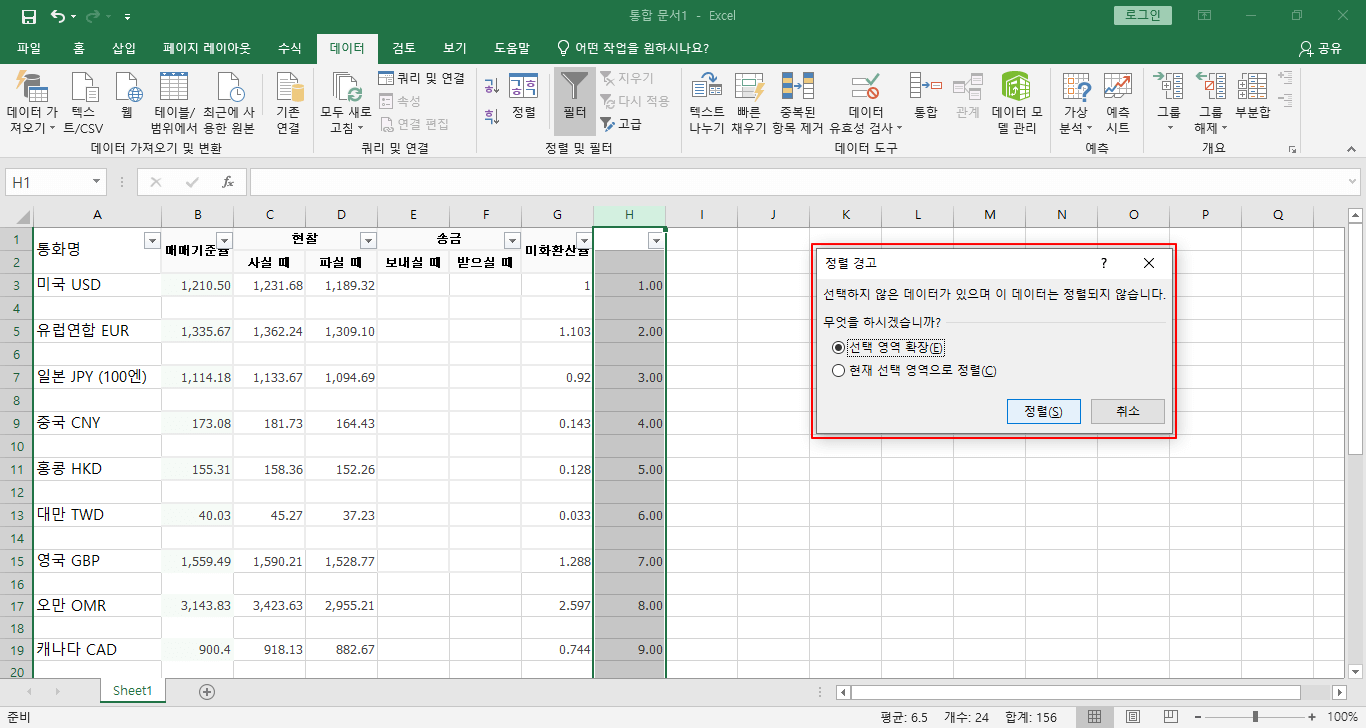Open the Page Layout (페이지 레이아웃) tab

pyautogui.click(x=207, y=48)
